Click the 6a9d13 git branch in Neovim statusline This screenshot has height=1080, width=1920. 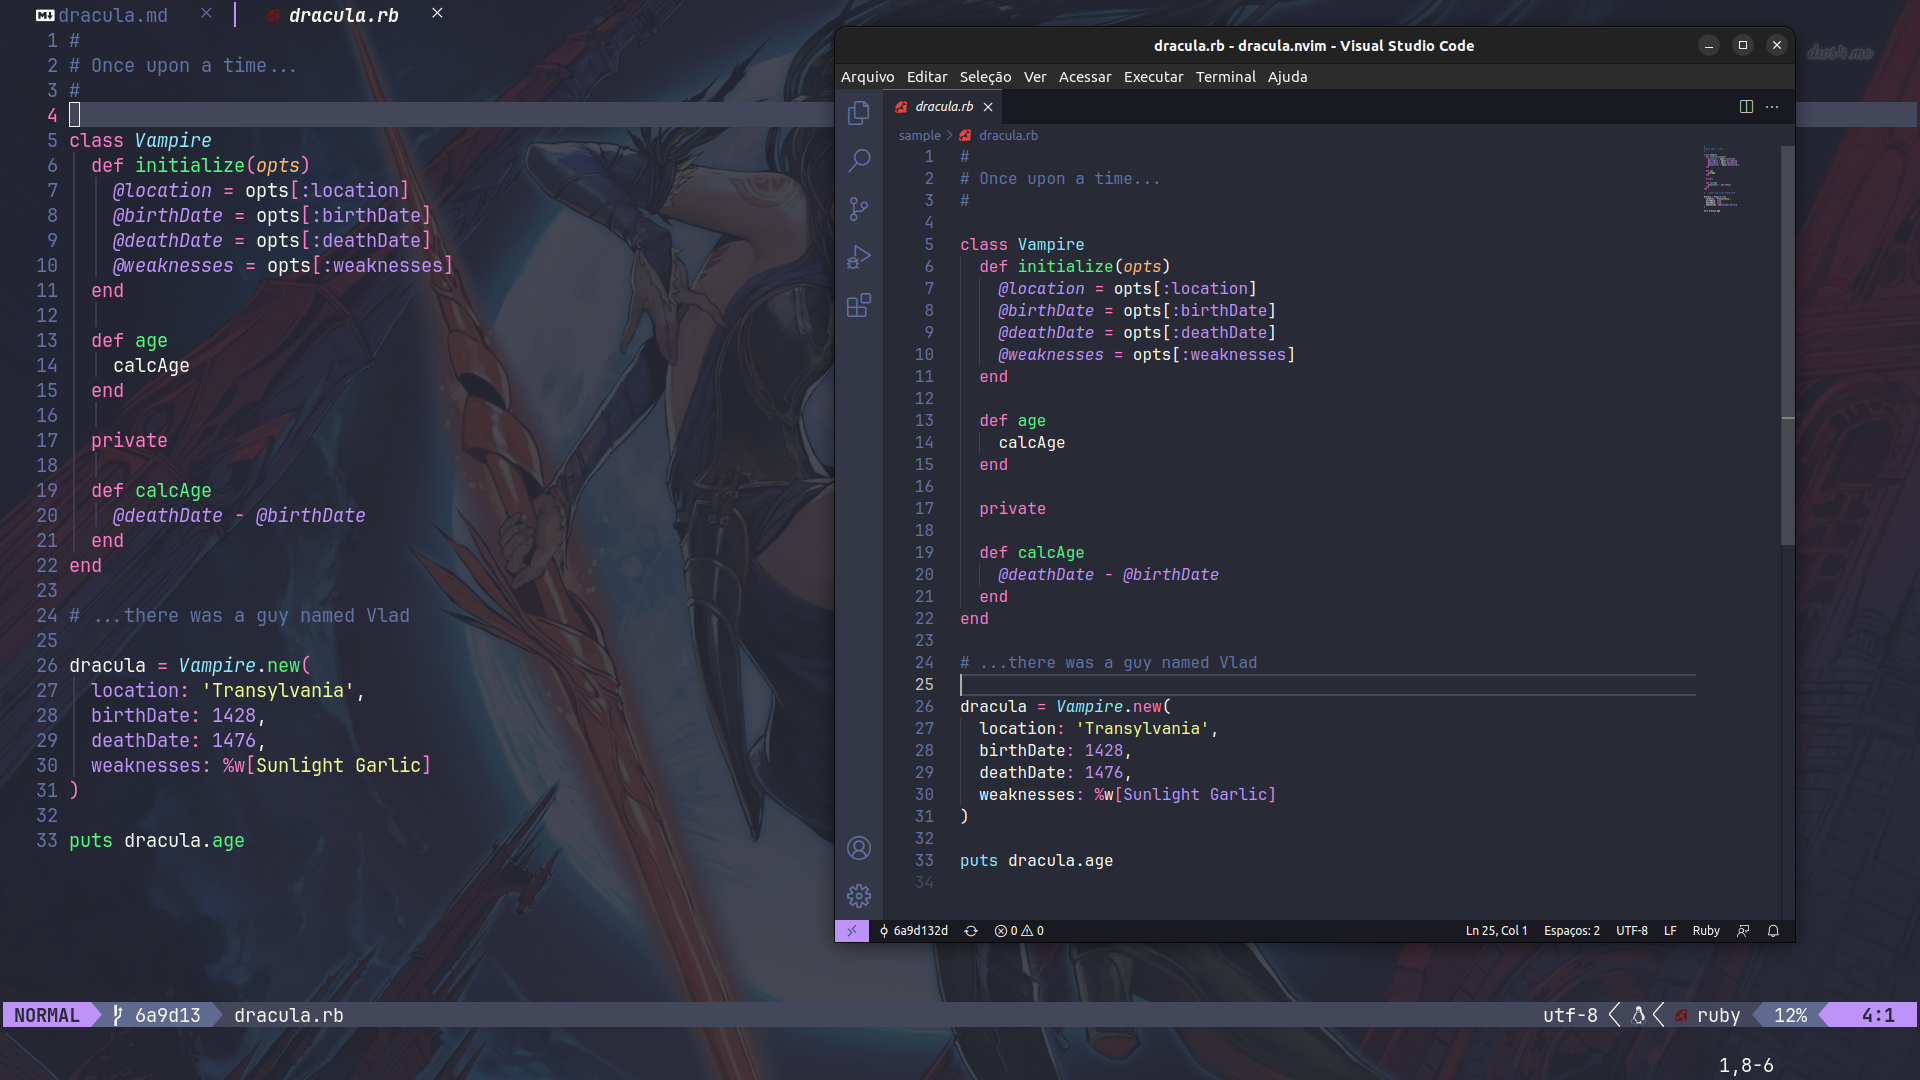[x=157, y=1016]
